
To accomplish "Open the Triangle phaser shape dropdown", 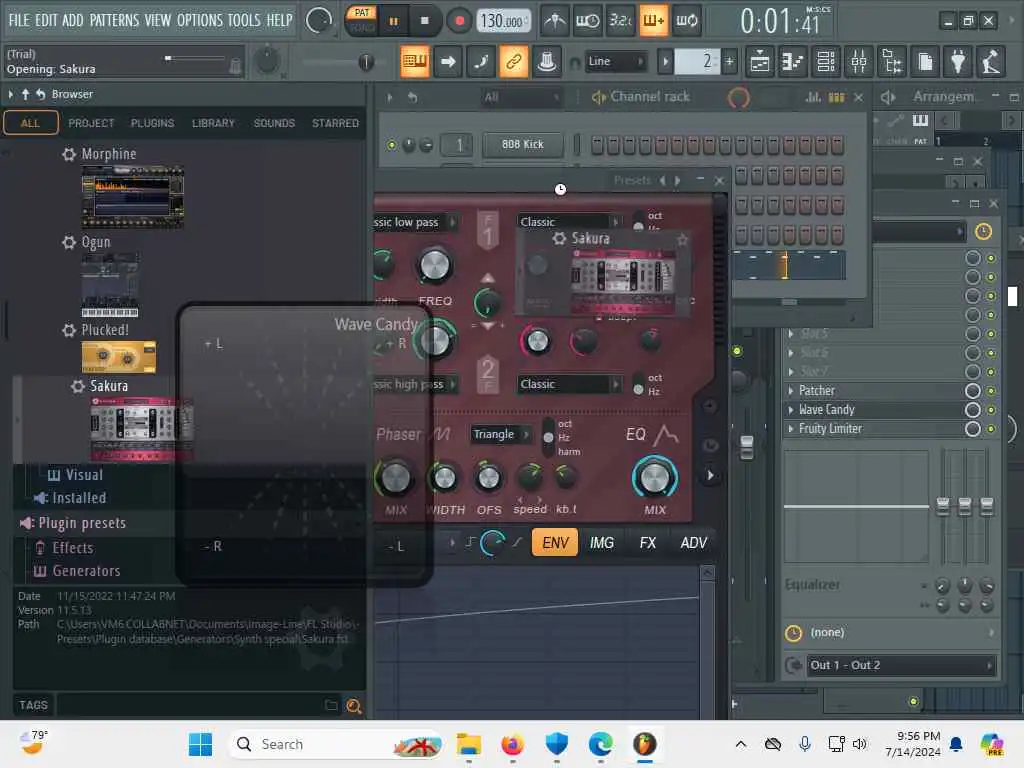I will [500, 434].
